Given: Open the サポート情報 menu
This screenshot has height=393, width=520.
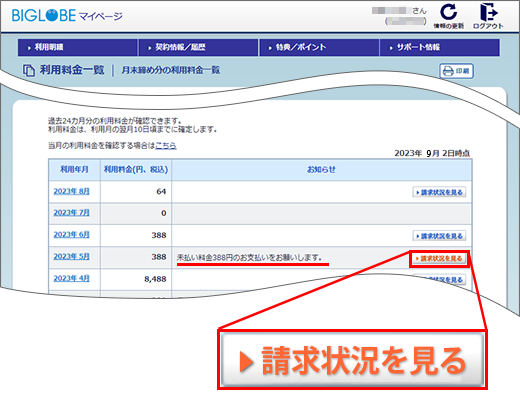Looking at the screenshot, I should 439,47.
